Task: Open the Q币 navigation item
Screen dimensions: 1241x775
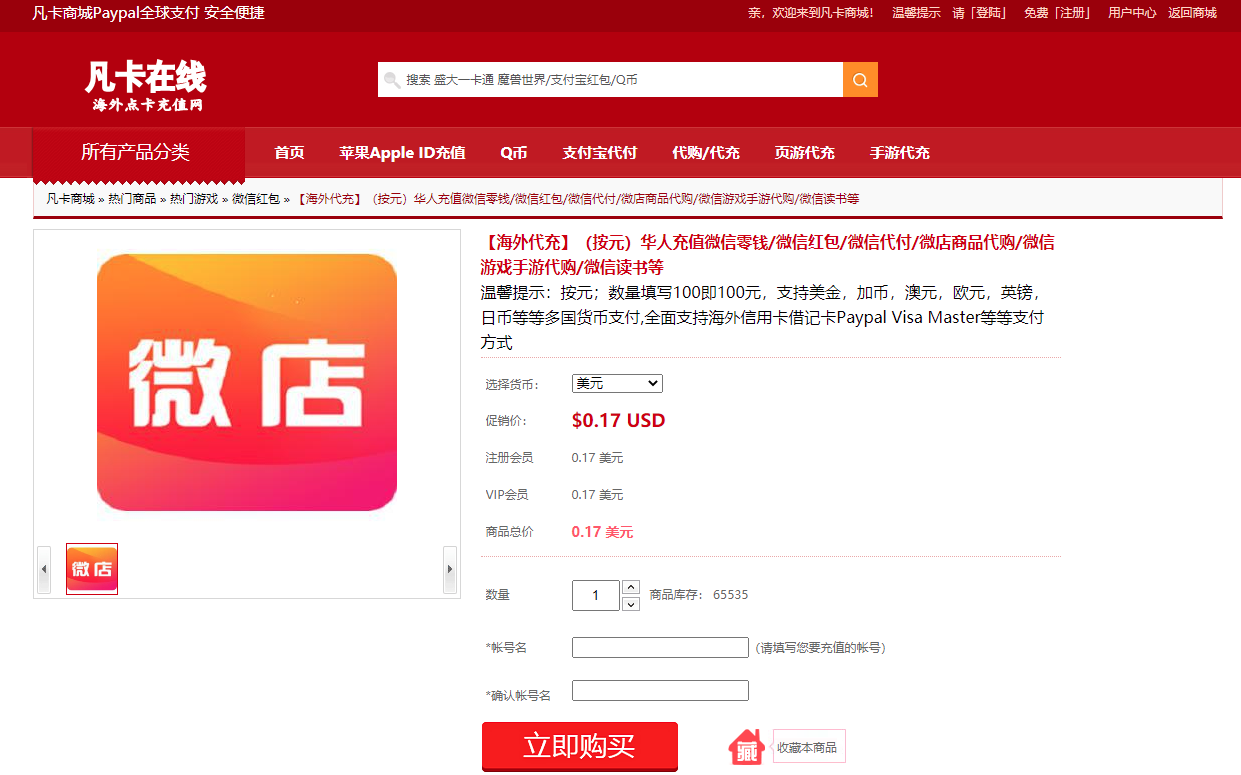Action: pos(514,153)
